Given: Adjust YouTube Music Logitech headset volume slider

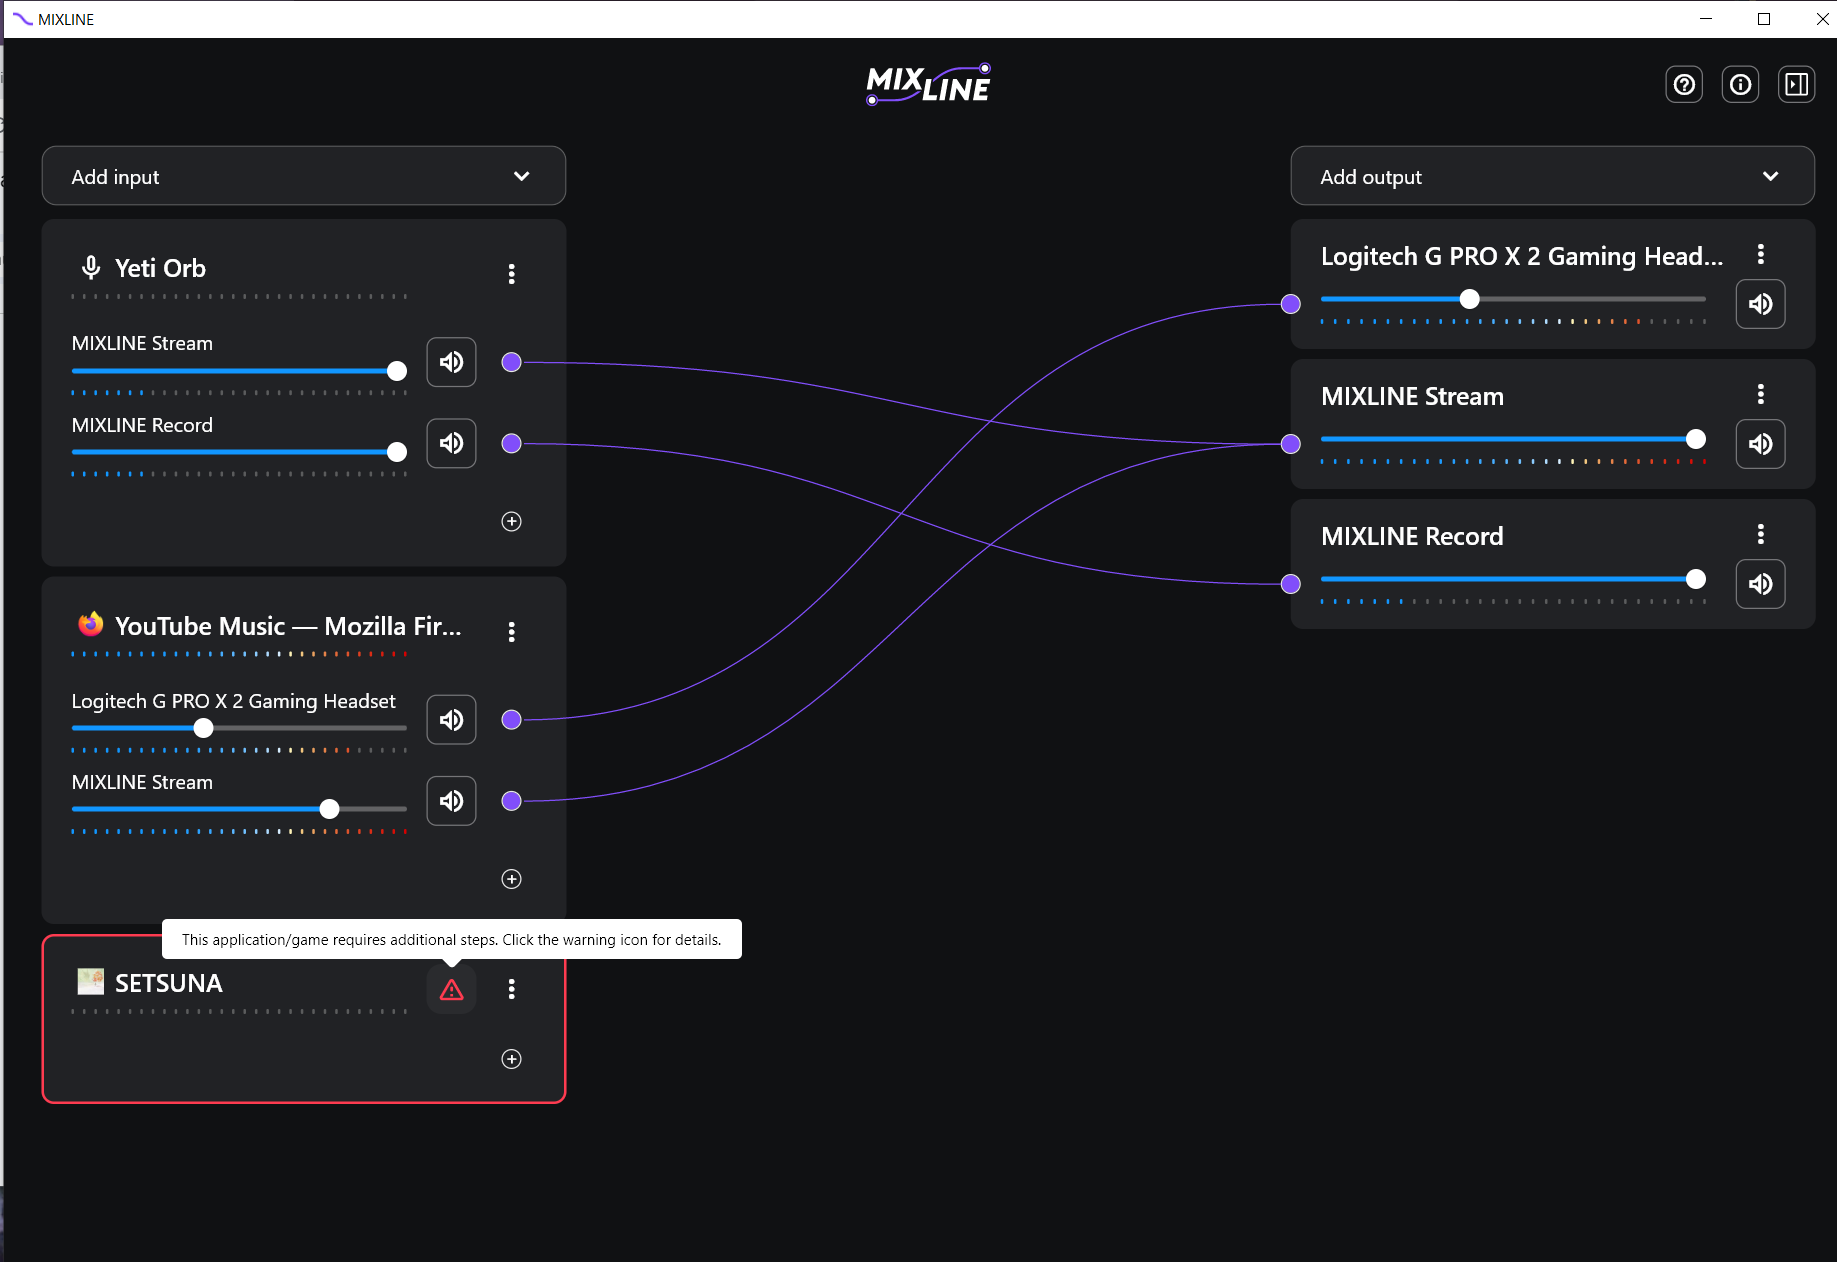Looking at the screenshot, I should click(239, 728).
